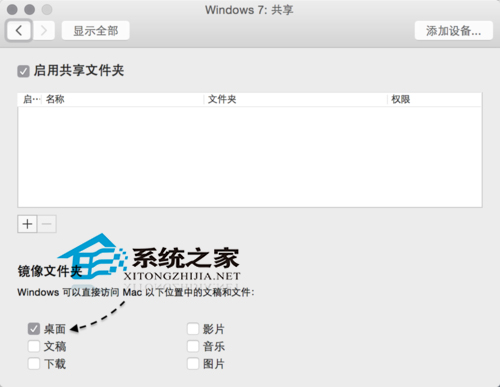Image resolution: width=500 pixels, height=387 pixels.
Task: Close the window with the red button
Action: click(12, 9)
